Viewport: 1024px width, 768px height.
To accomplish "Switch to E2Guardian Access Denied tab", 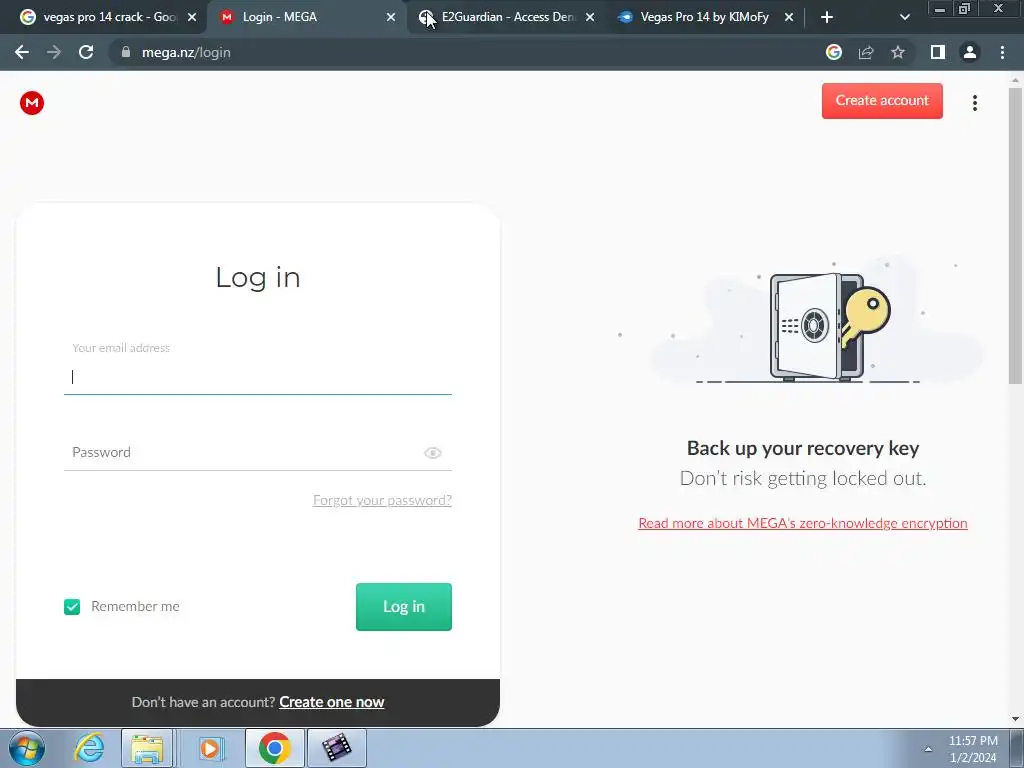I will [506, 17].
